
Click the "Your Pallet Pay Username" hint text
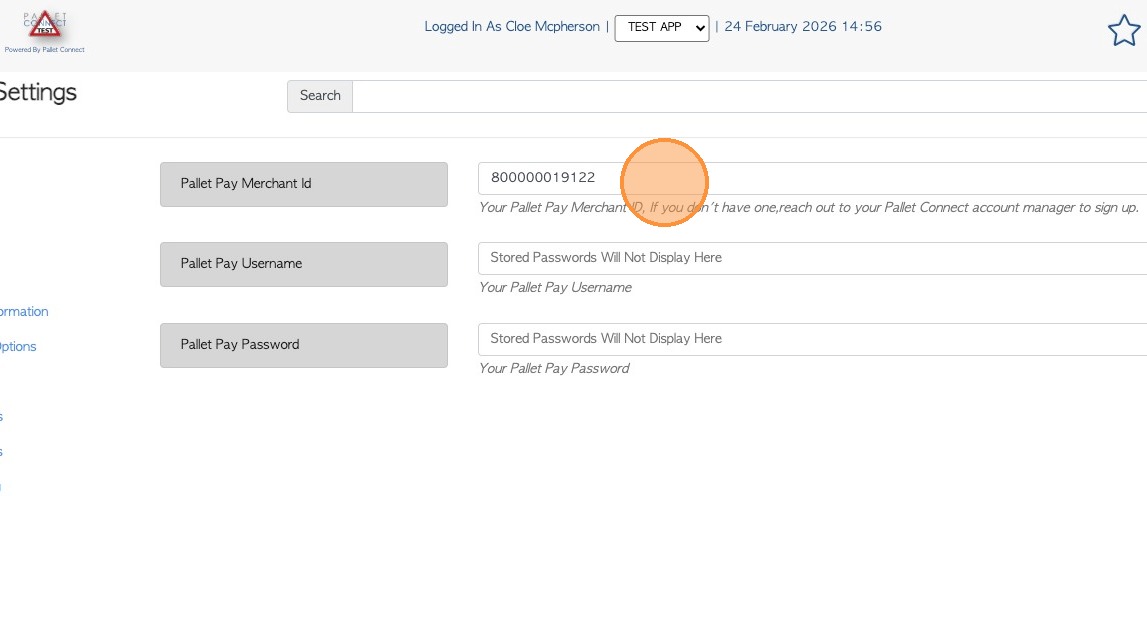[x=555, y=288]
